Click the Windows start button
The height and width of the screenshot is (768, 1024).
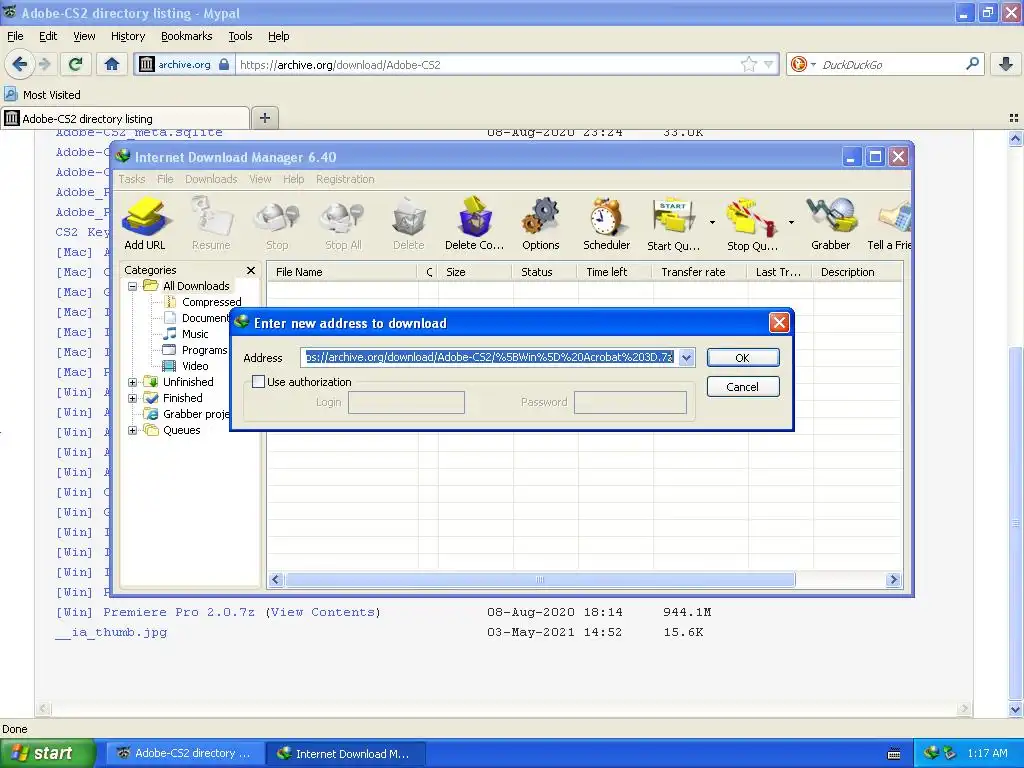[48, 753]
